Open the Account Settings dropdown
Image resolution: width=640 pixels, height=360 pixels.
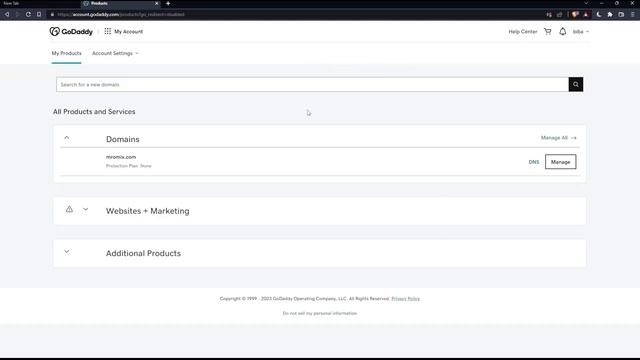tap(115, 53)
